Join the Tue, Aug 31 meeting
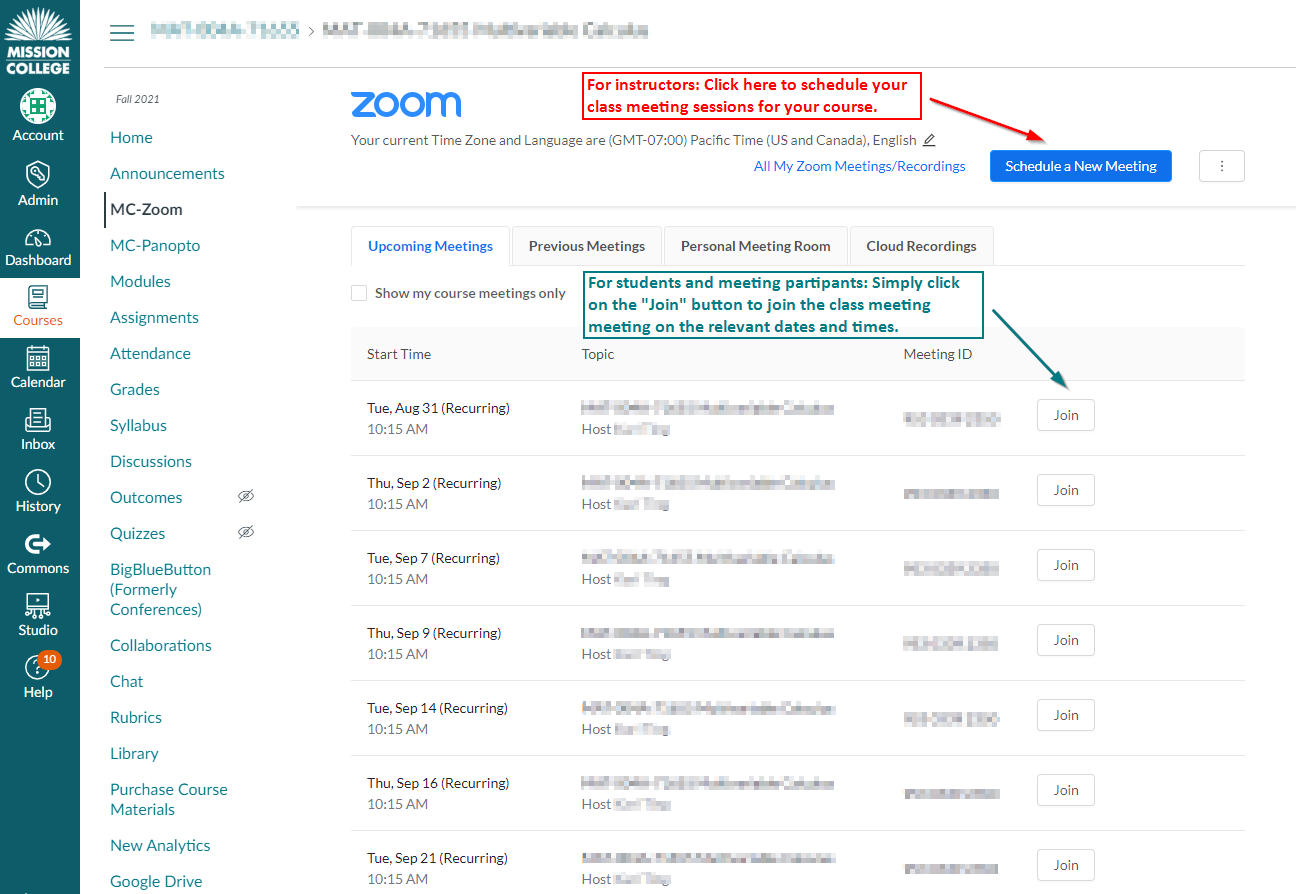Screen dimensions: 1296x894 (1066, 415)
